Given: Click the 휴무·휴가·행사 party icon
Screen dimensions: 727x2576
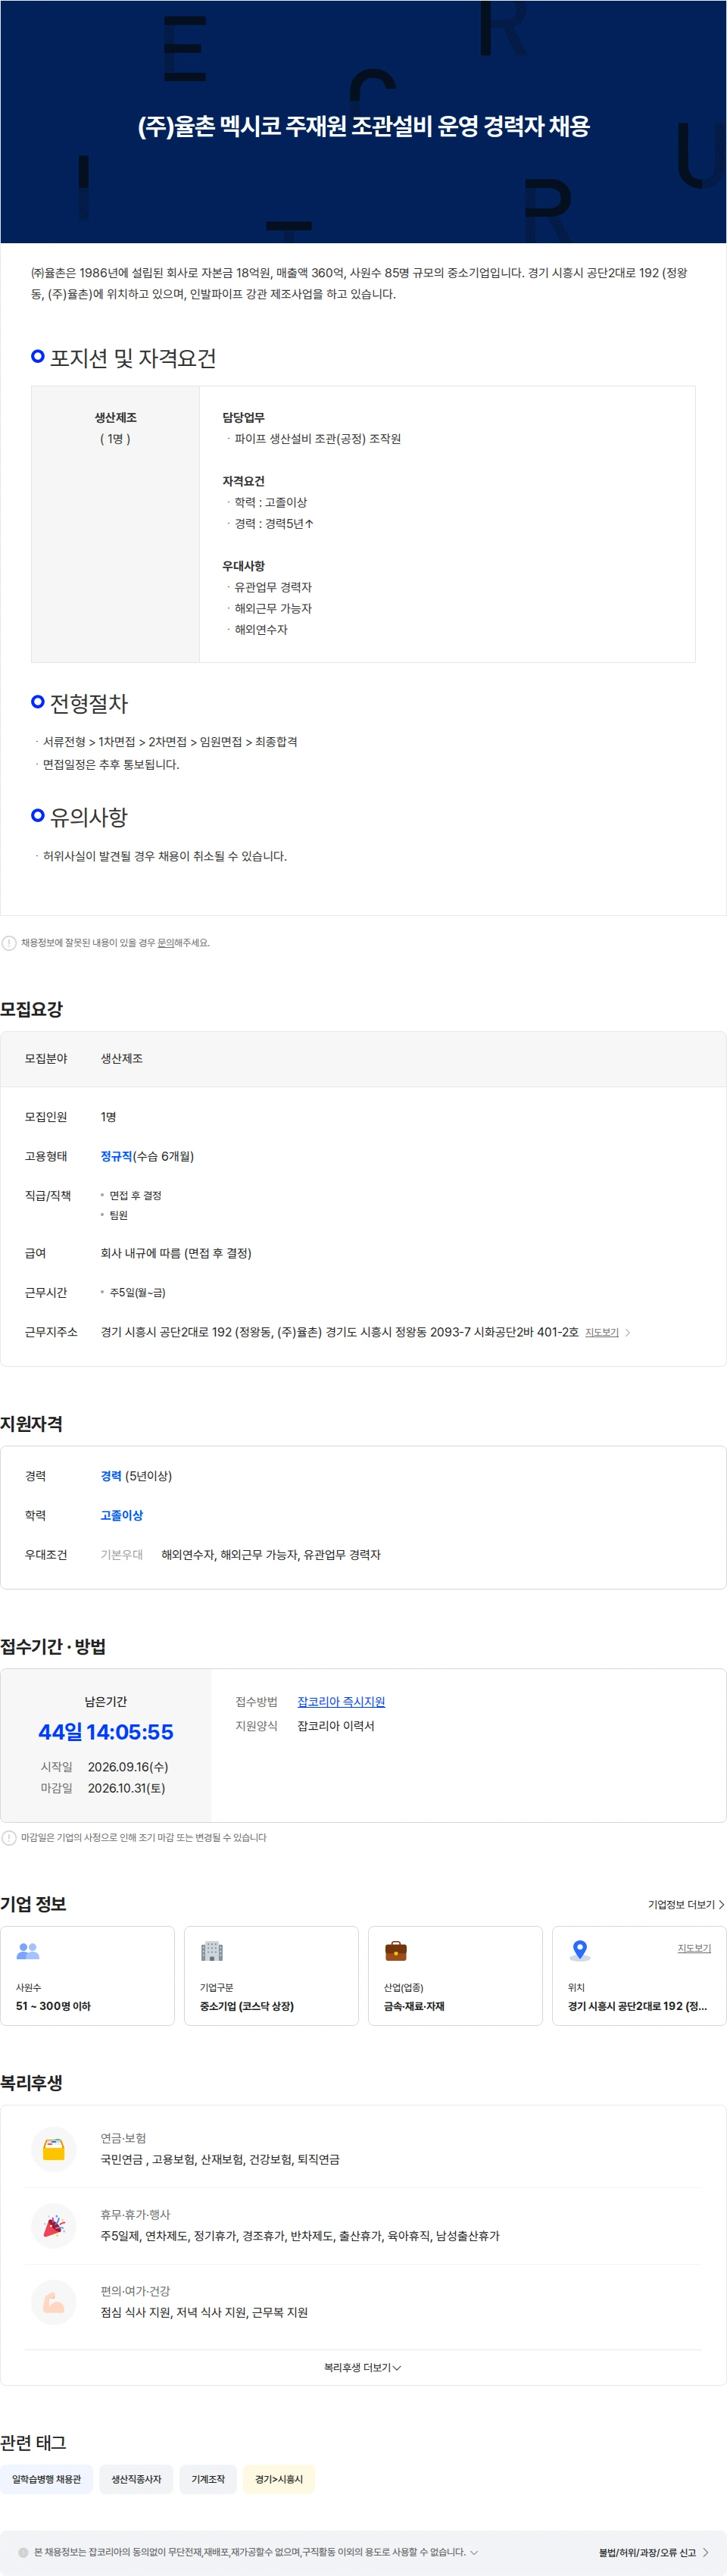Looking at the screenshot, I should pos(54,2225).
